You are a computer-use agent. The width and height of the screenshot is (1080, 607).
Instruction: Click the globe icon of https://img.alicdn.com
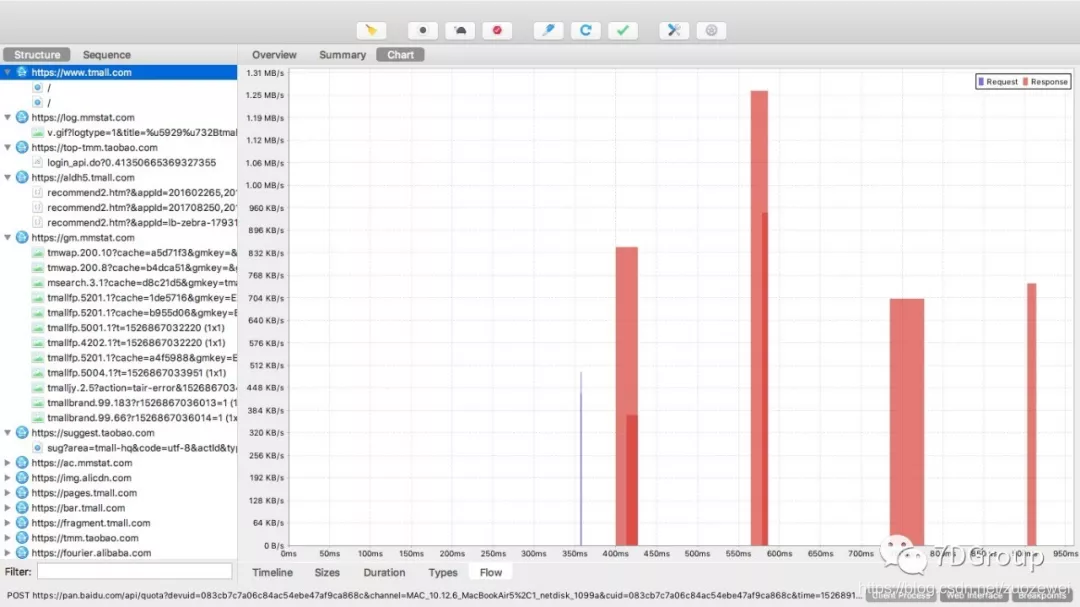tap(22, 477)
